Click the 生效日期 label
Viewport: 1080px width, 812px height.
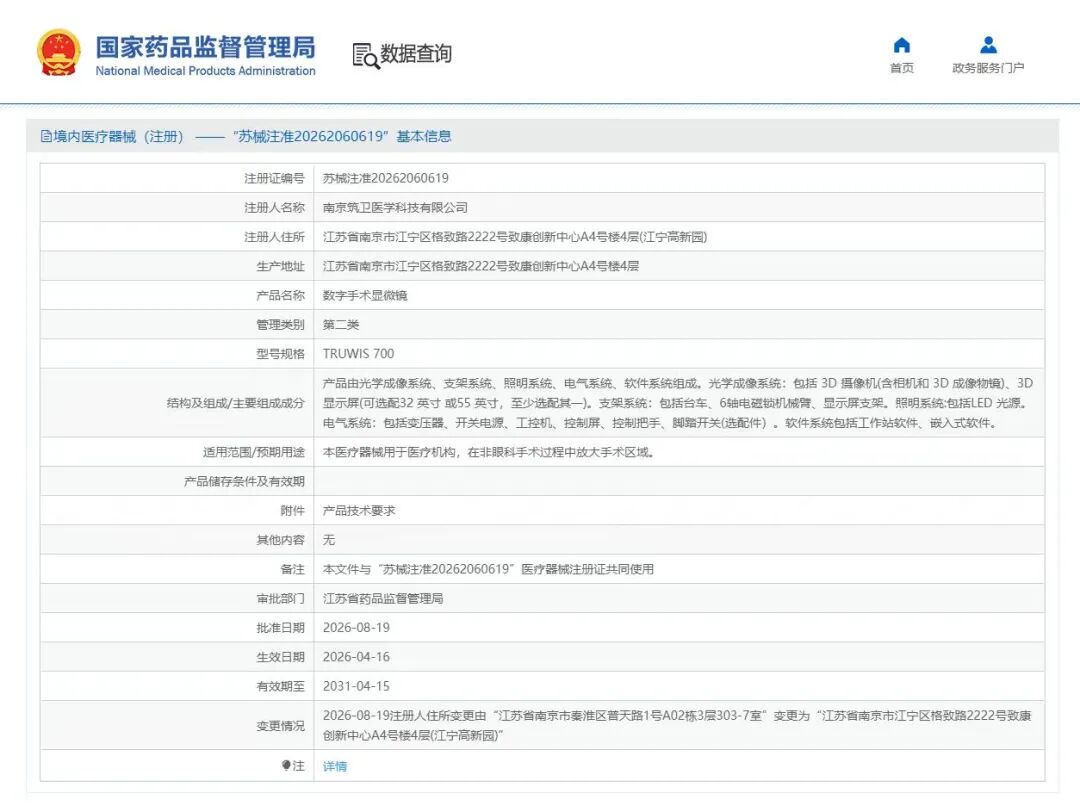tap(280, 657)
